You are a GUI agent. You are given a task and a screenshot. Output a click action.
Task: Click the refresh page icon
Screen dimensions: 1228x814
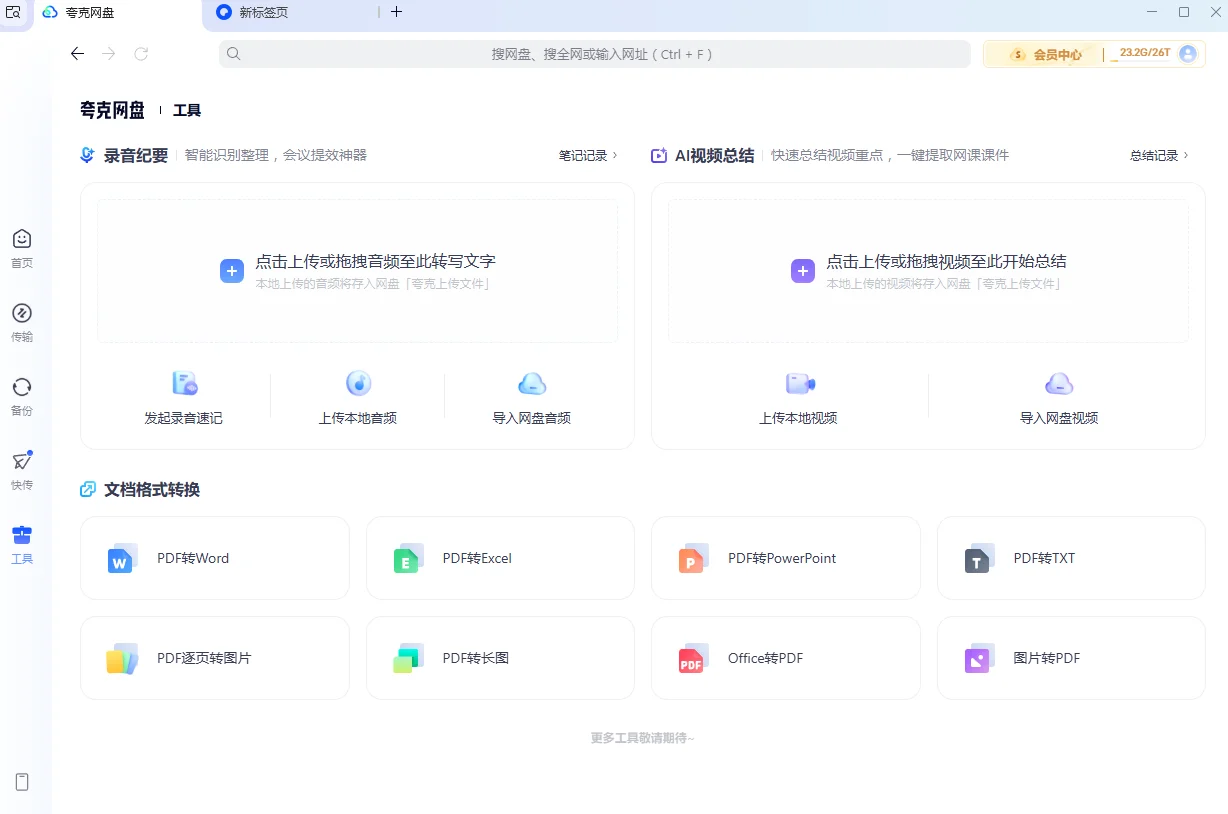point(141,54)
